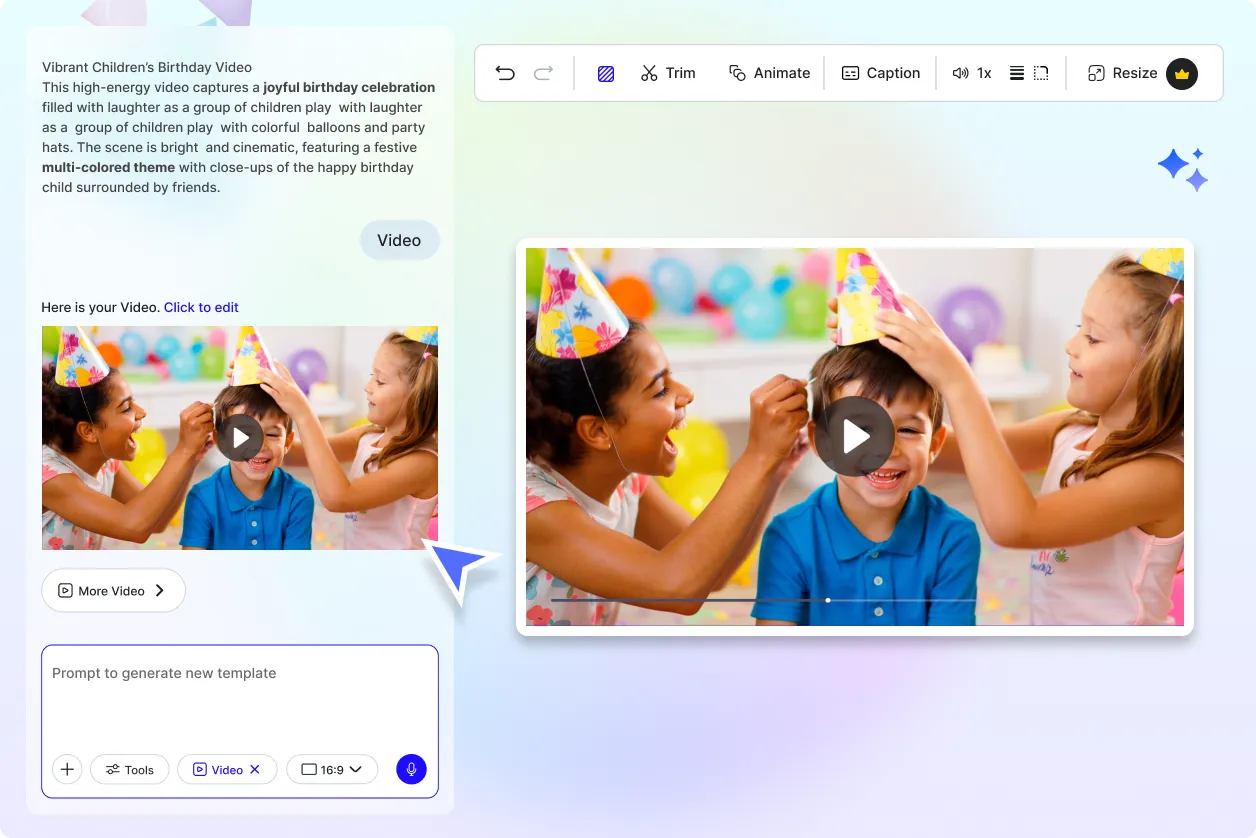Screen dimensions: 1256x838
Task: Click the Undo icon in the toolbar
Action: 505,73
